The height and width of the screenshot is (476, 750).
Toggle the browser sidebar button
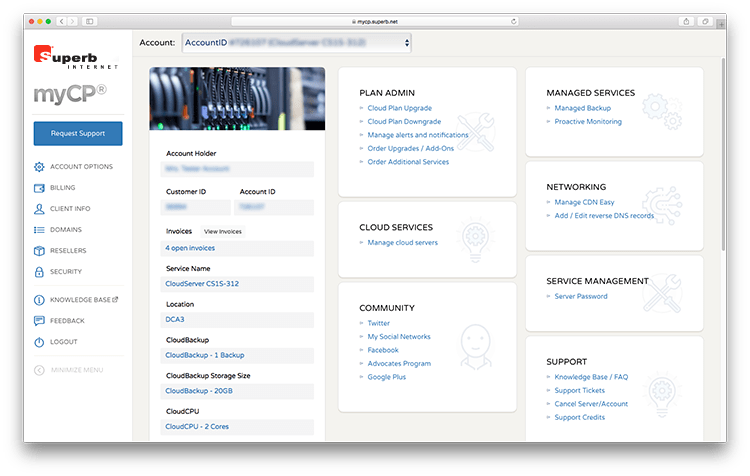tap(89, 22)
